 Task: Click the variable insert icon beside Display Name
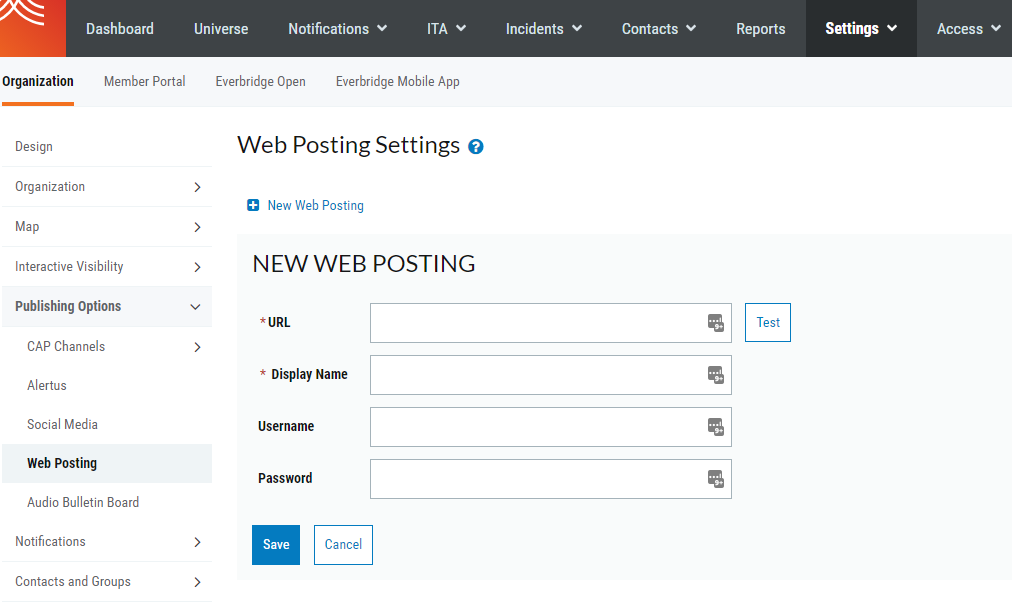715,374
